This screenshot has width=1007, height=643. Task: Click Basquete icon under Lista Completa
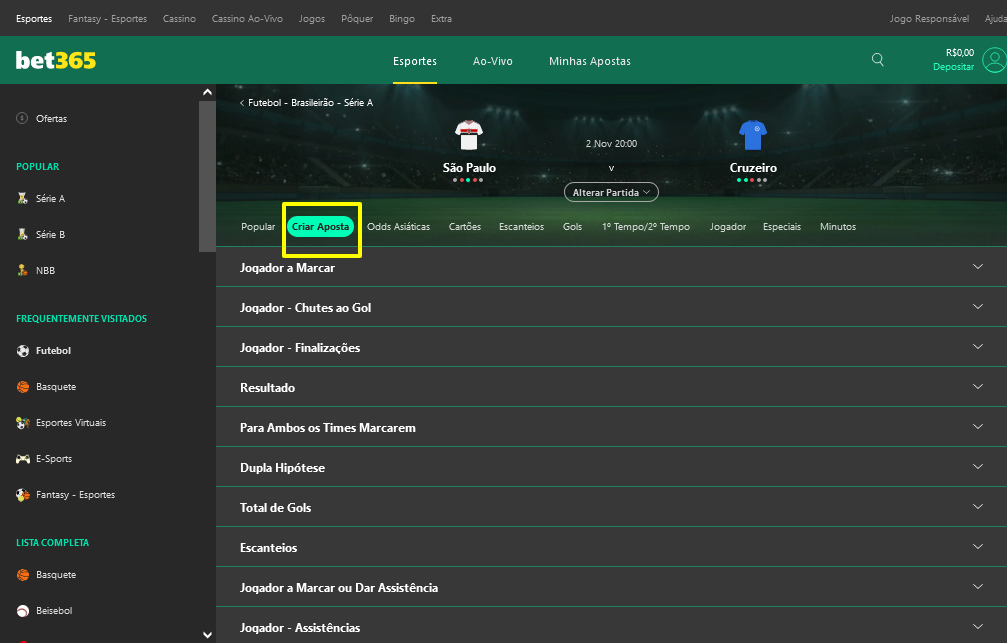[23, 575]
